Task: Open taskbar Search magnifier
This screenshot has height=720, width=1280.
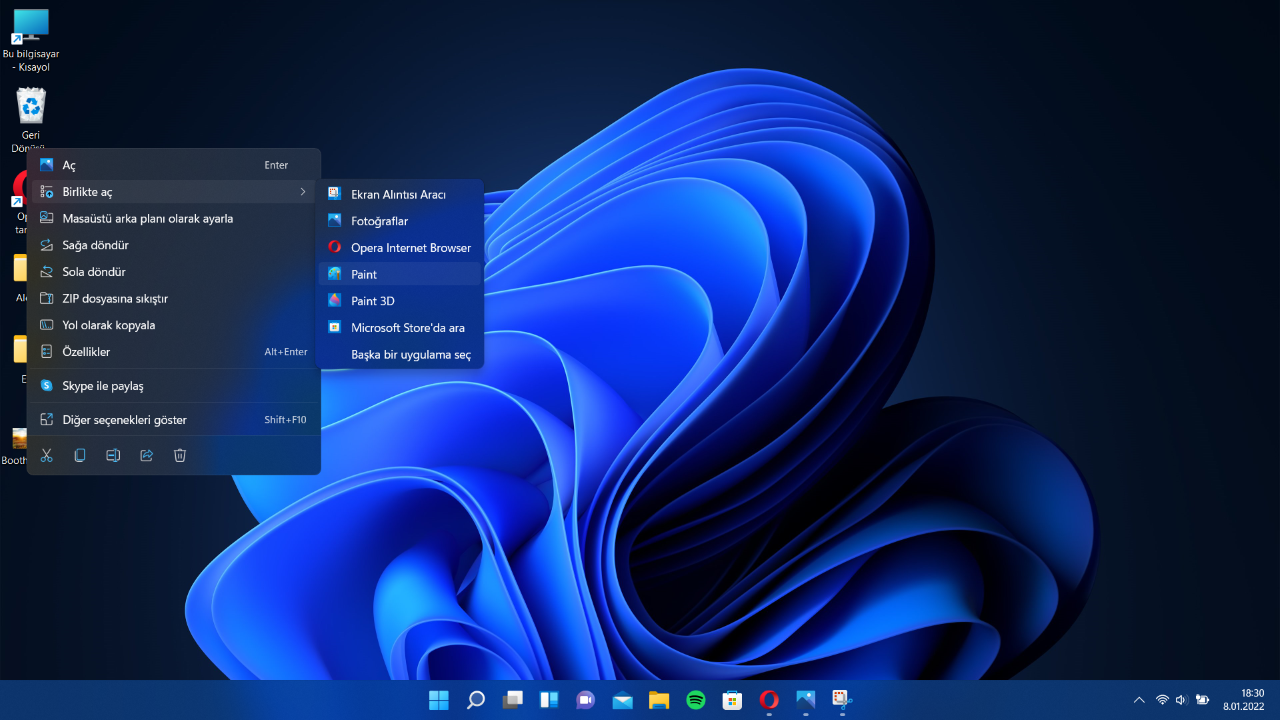Action: click(x=476, y=700)
